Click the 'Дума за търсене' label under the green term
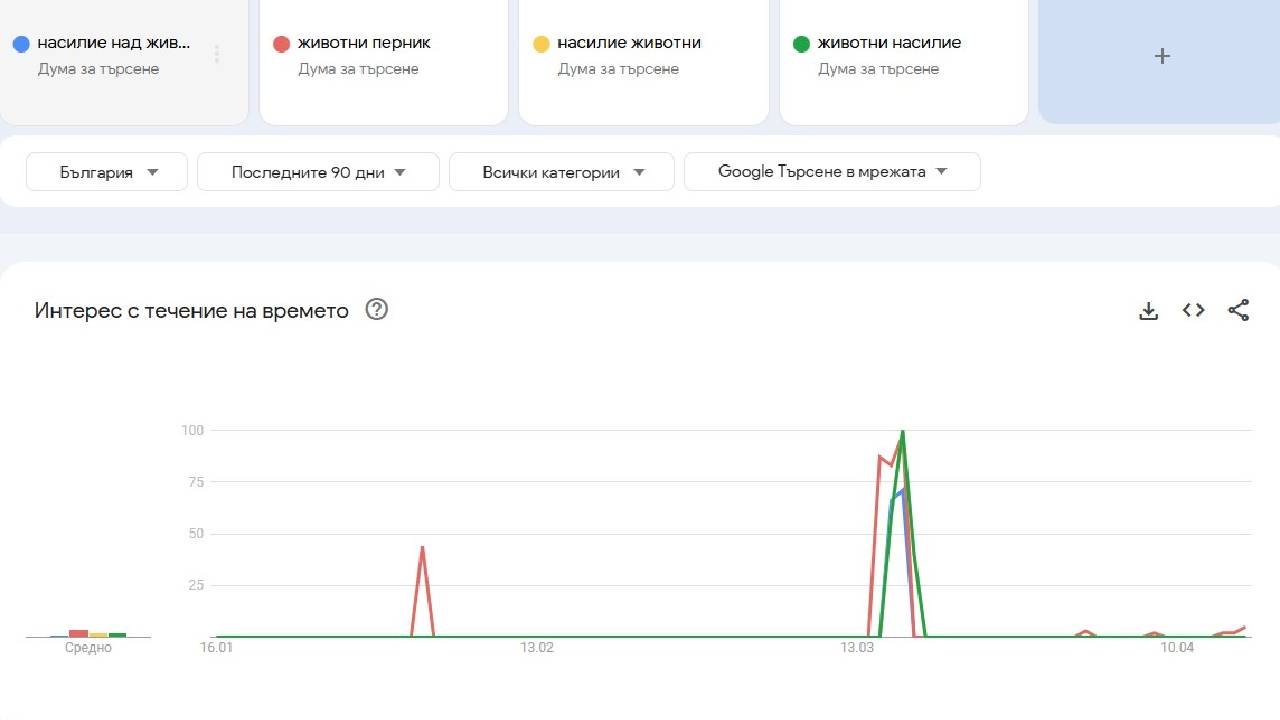The height and width of the screenshot is (720, 1280). (878, 69)
